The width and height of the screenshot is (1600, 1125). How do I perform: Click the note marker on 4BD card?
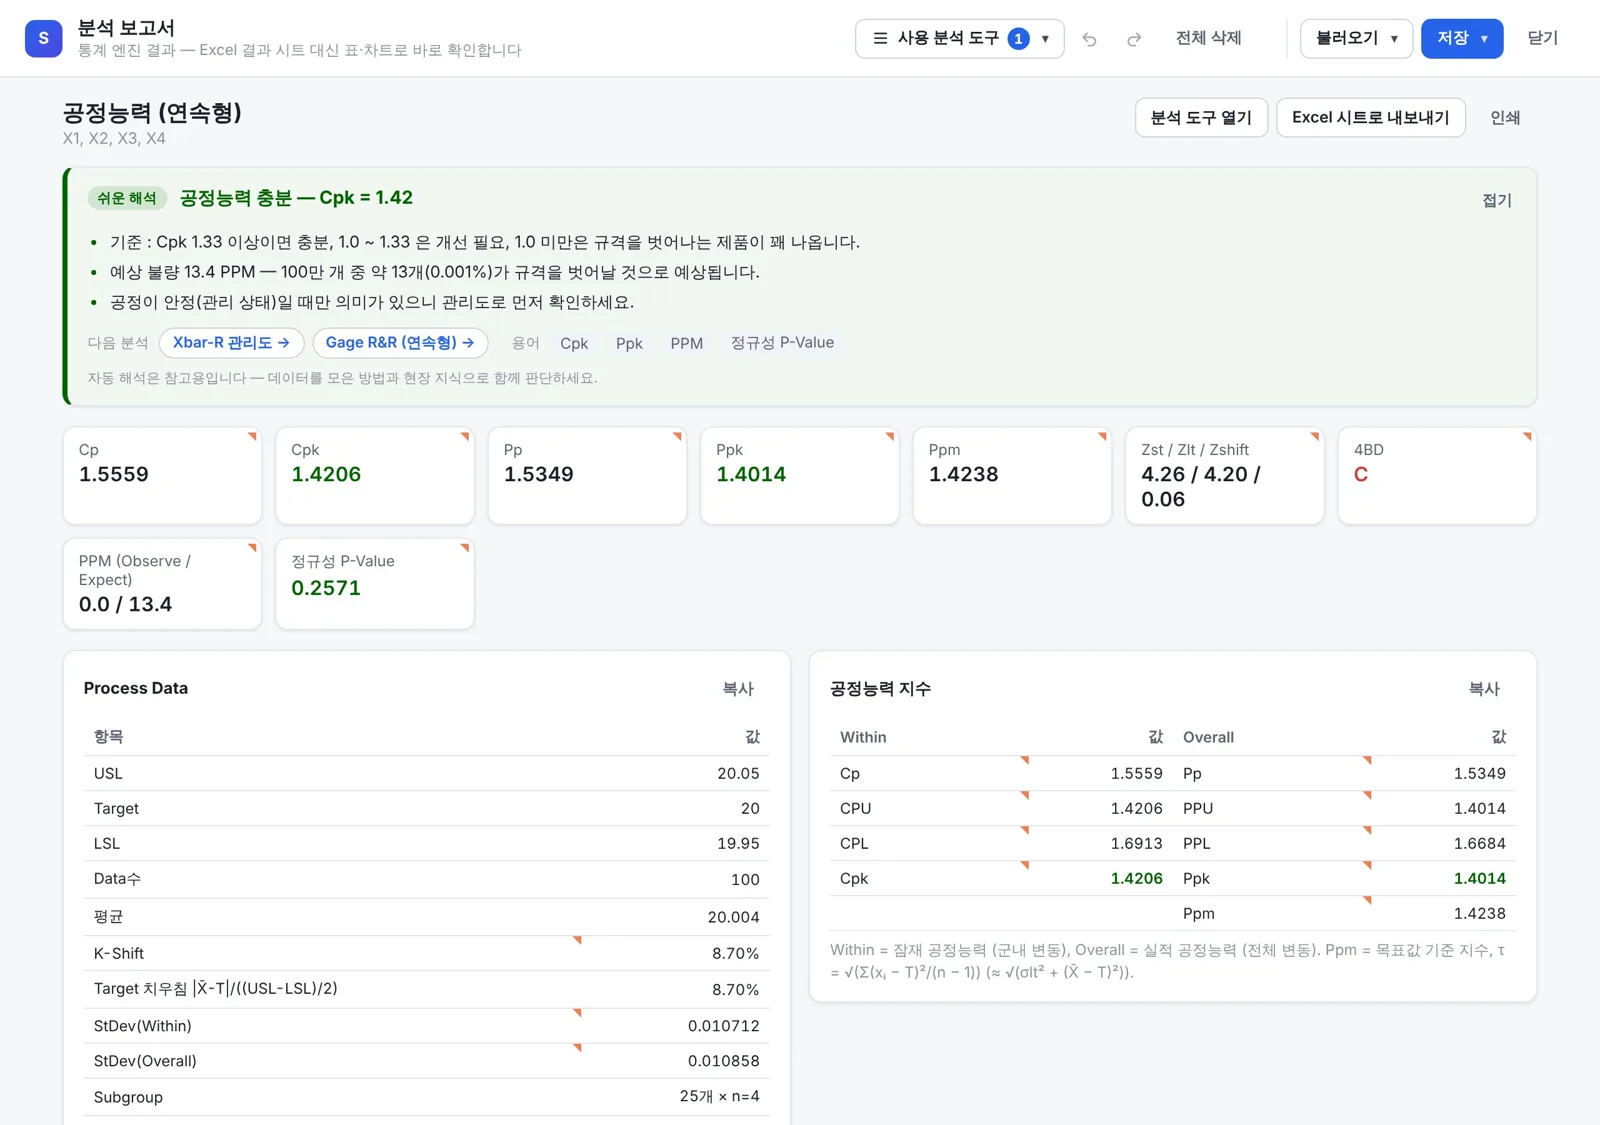click(1528, 436)
